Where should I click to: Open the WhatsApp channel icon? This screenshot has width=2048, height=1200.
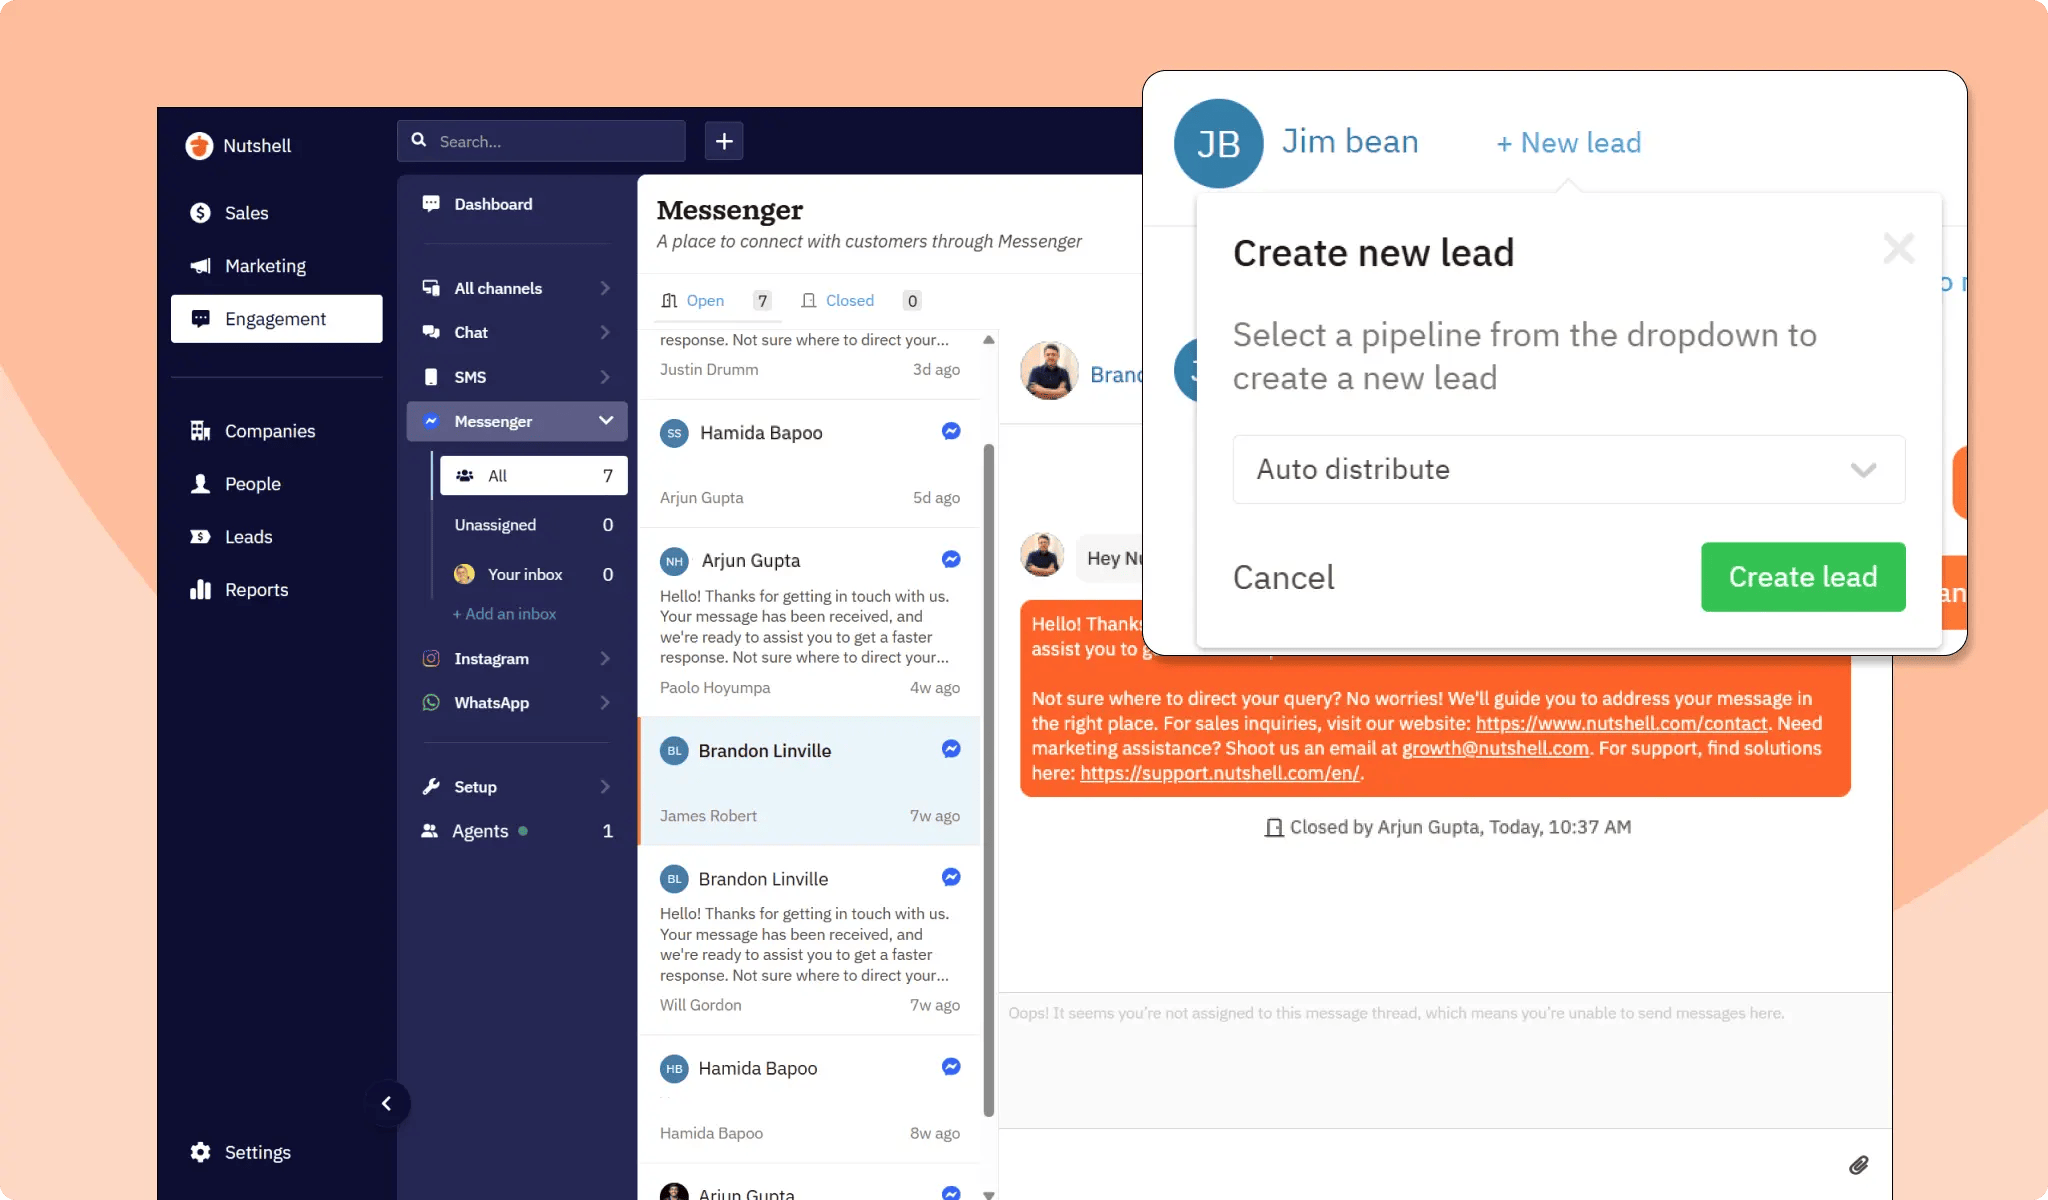point(430,702)
